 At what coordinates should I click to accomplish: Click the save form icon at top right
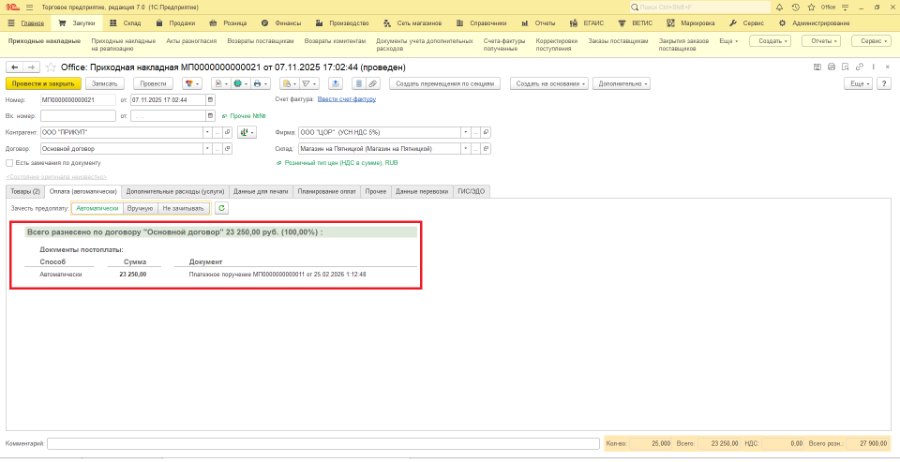tap(817, 67)
